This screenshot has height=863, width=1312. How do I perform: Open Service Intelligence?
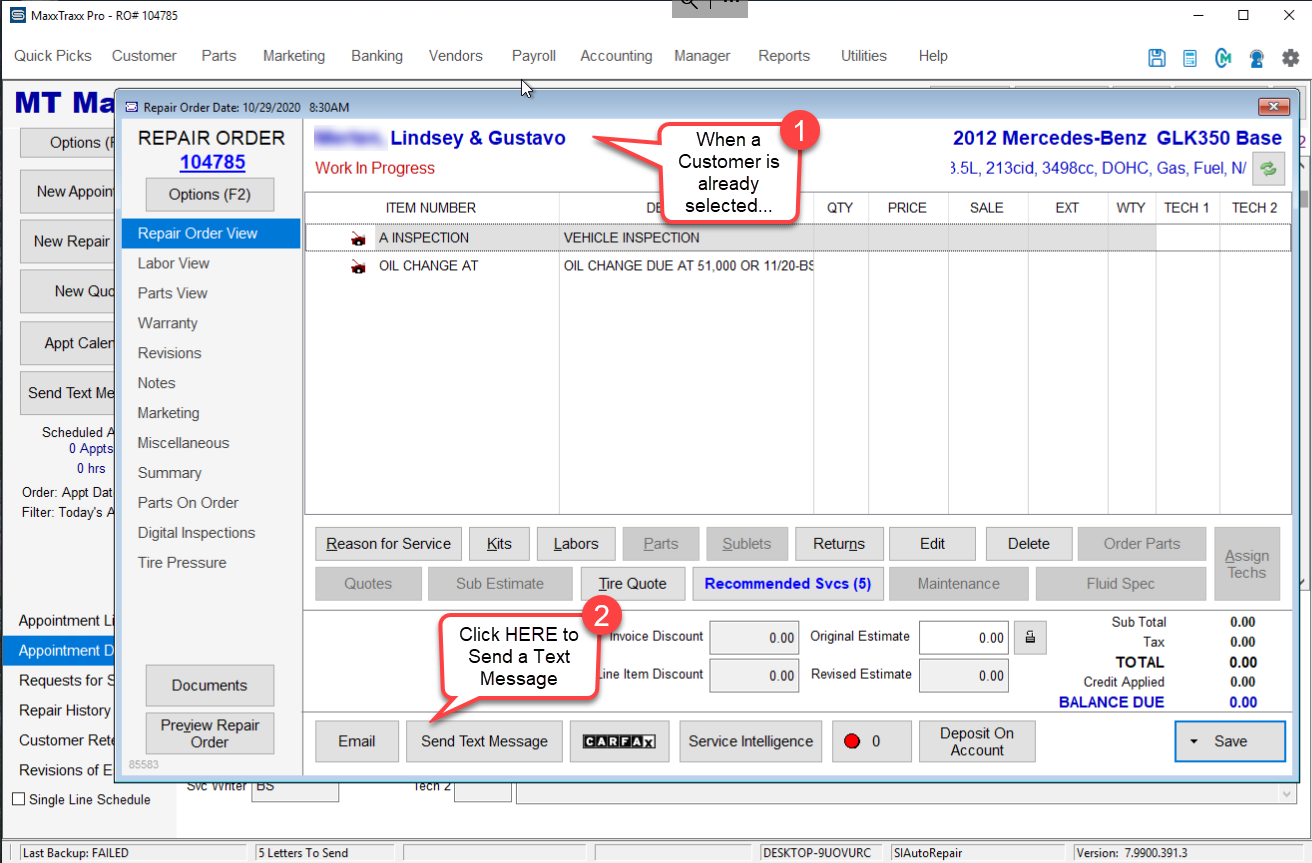click(751, 742)
